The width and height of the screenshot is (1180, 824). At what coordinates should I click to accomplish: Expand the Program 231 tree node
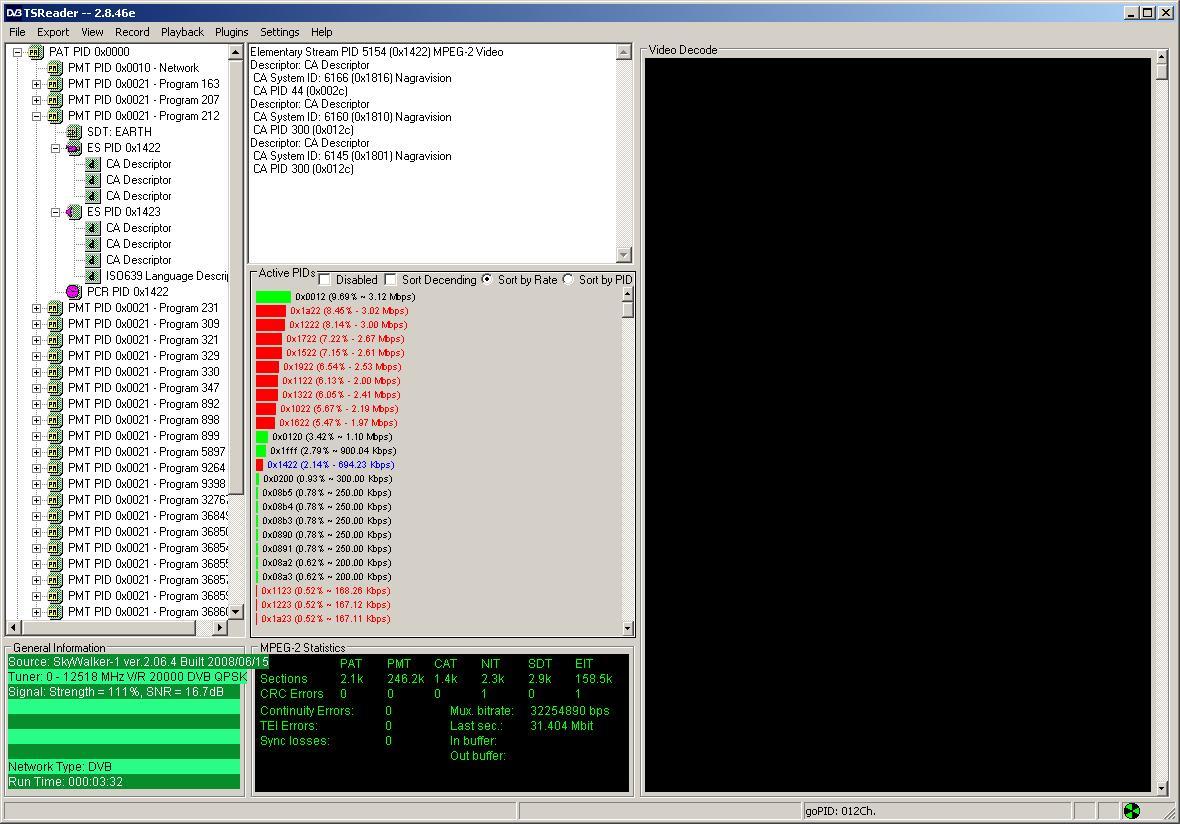36,308
